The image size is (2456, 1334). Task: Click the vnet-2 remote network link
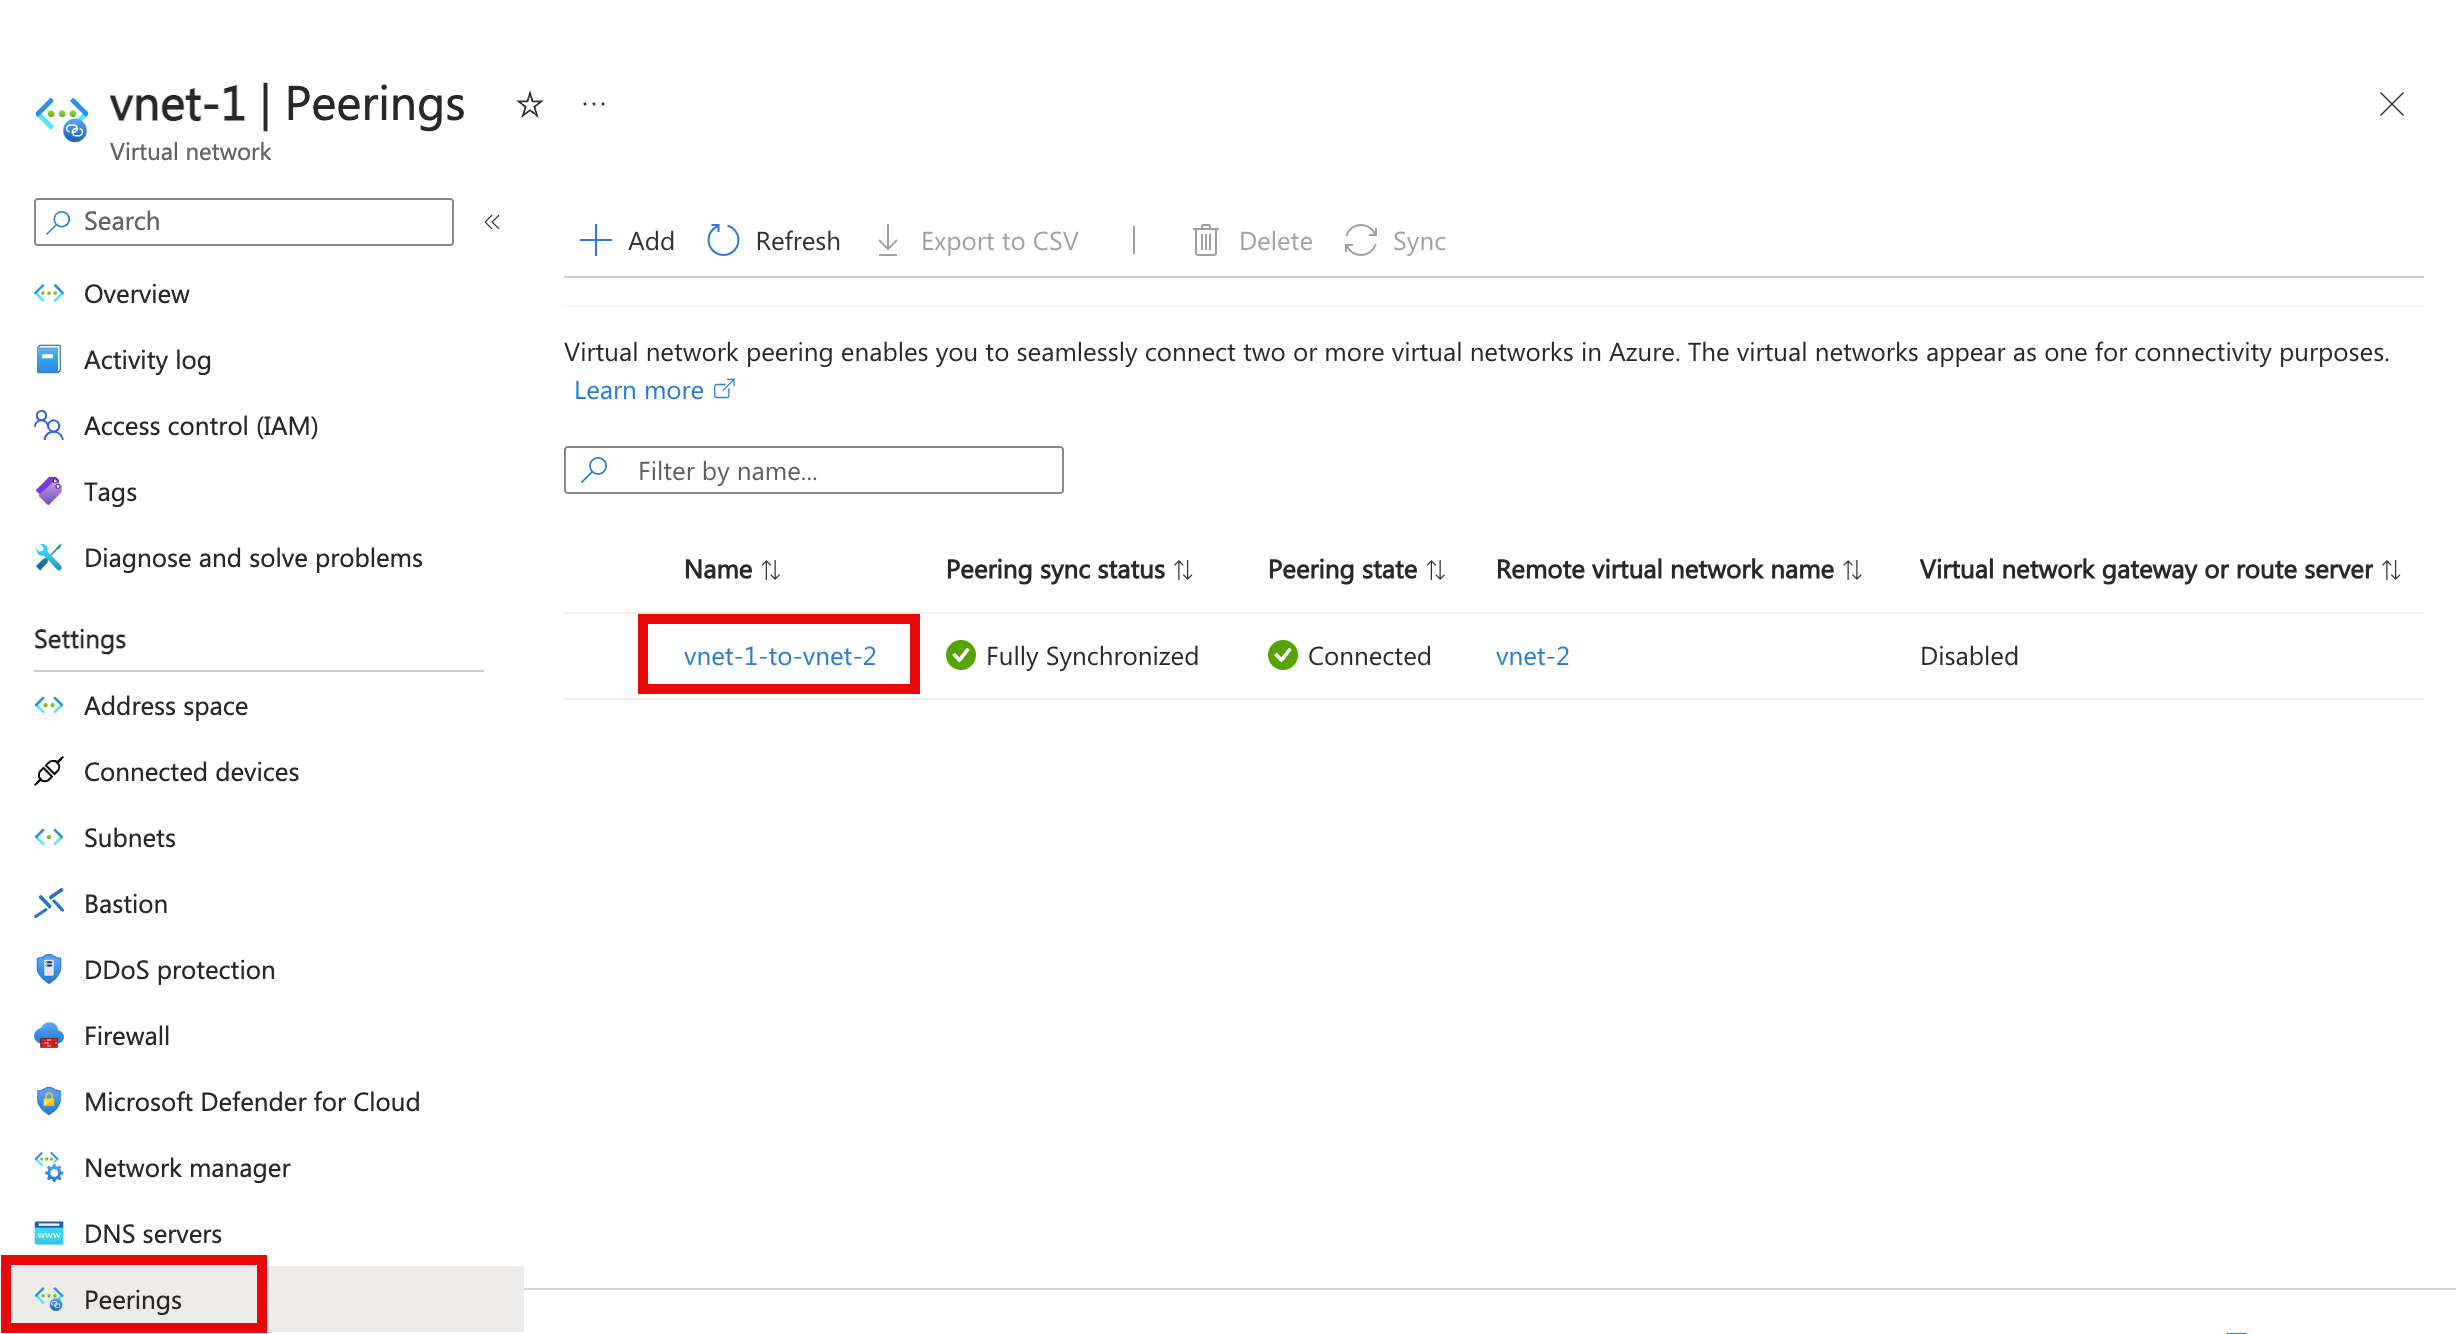1529,654
